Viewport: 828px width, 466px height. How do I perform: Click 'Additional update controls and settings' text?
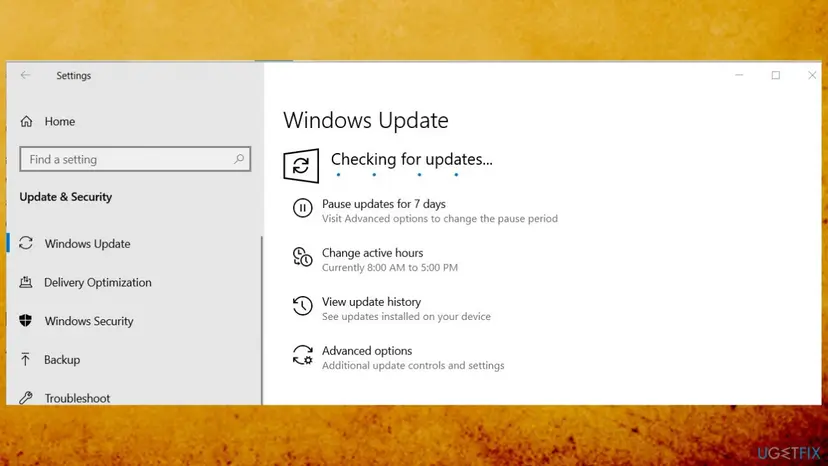coord(413,366)
